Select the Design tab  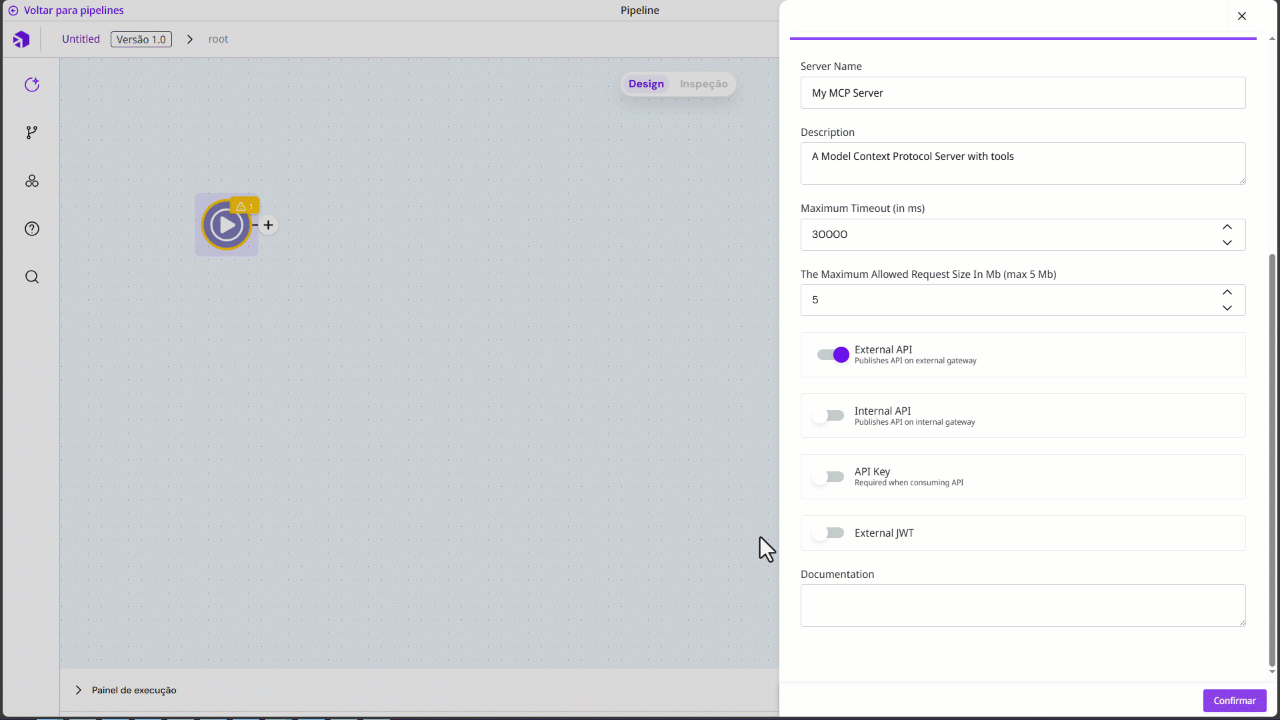point(646,84)
